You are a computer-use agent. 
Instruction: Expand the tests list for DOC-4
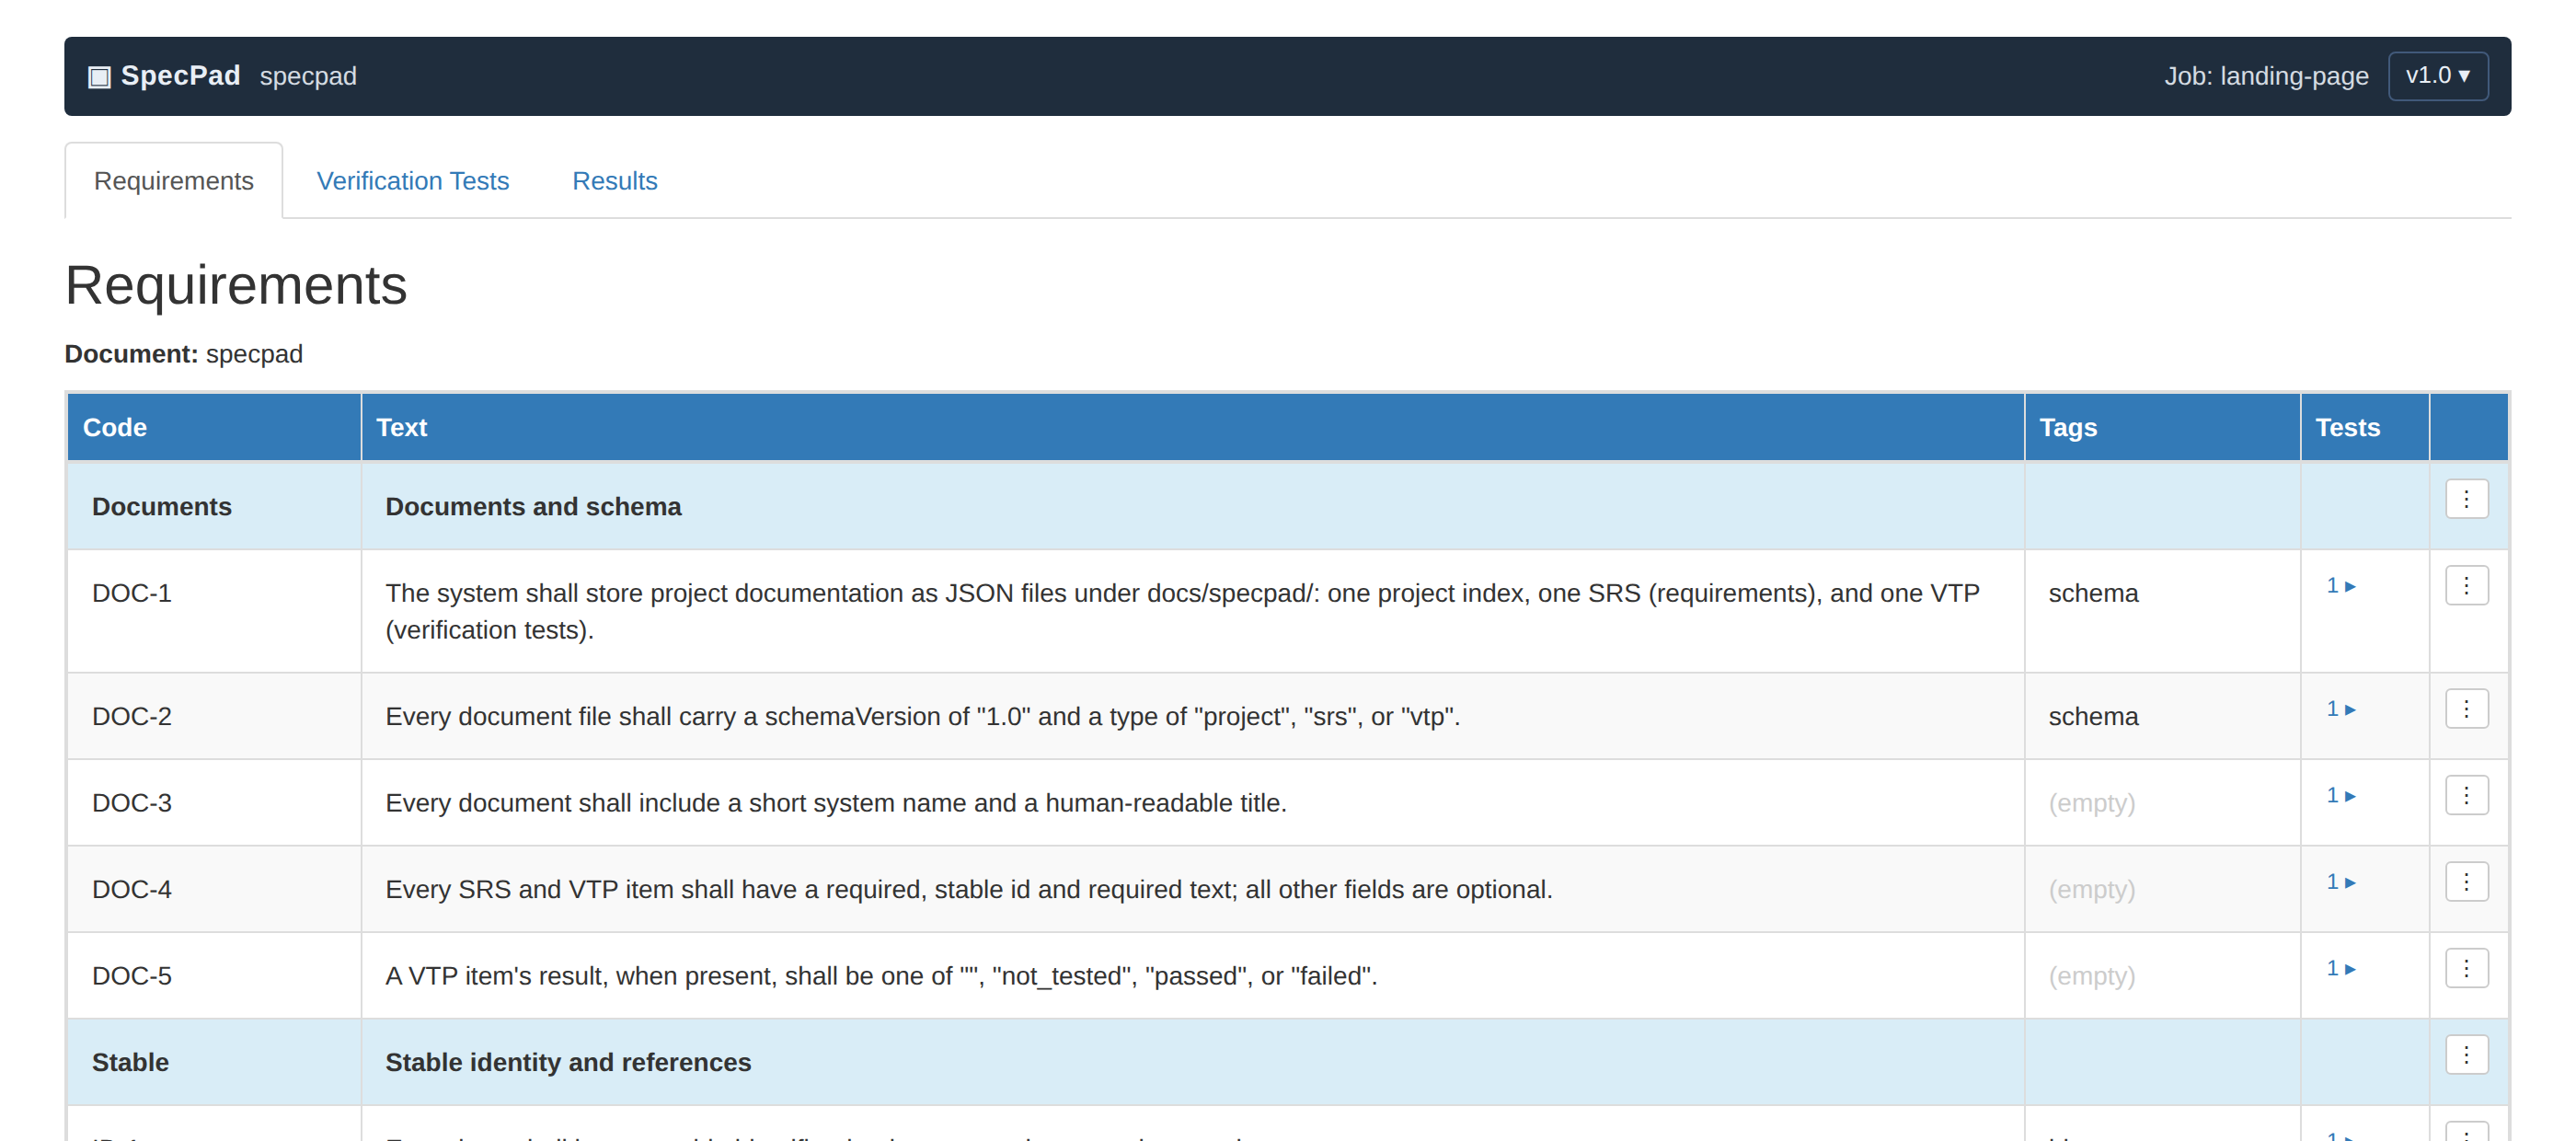coord(2341,882)
